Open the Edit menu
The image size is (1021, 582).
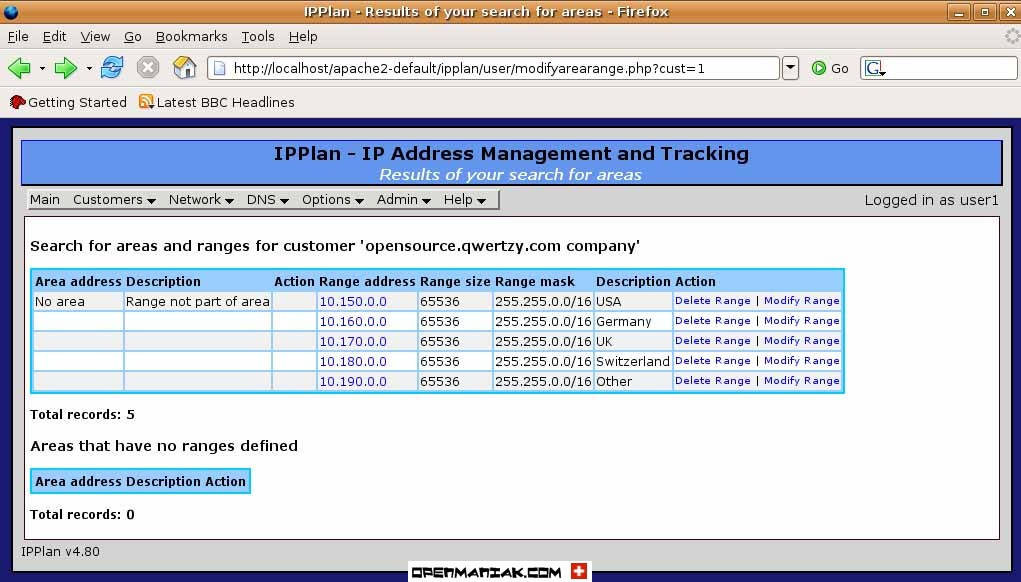[54, 36]
